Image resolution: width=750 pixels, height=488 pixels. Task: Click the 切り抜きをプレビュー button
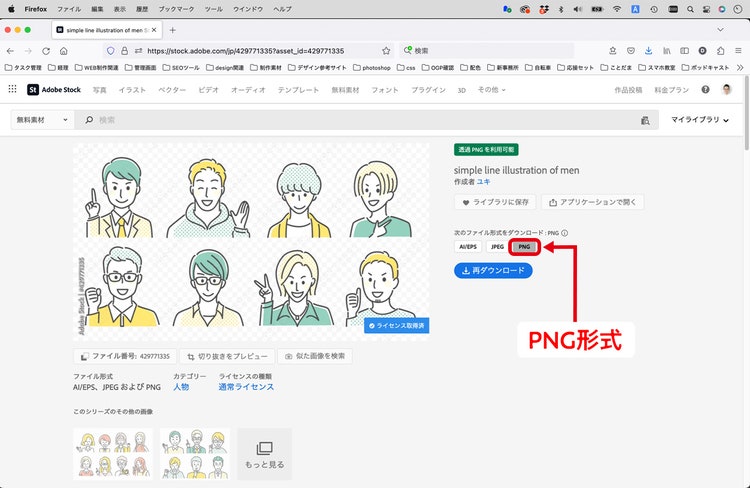(227, 356)
